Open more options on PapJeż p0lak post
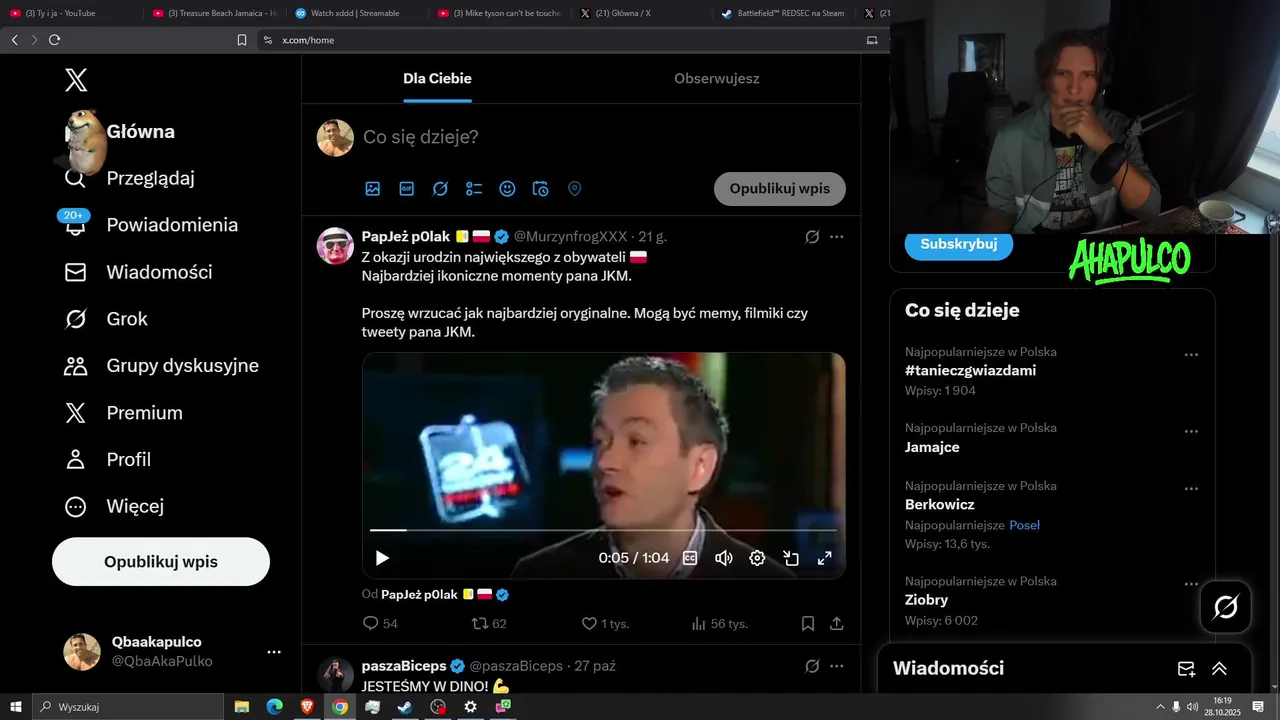 pos(837,237)
